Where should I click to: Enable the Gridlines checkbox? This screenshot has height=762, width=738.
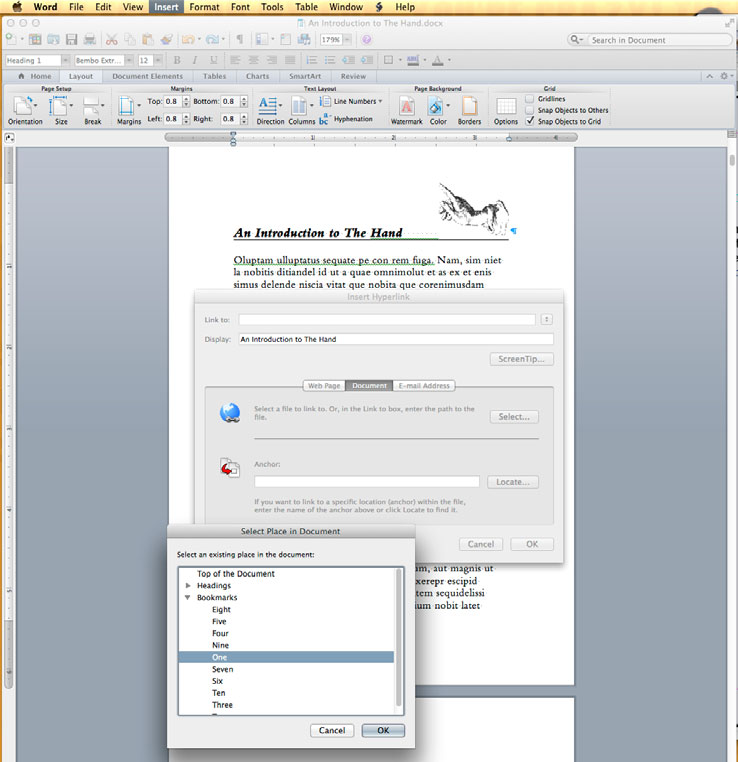point(530,99)
